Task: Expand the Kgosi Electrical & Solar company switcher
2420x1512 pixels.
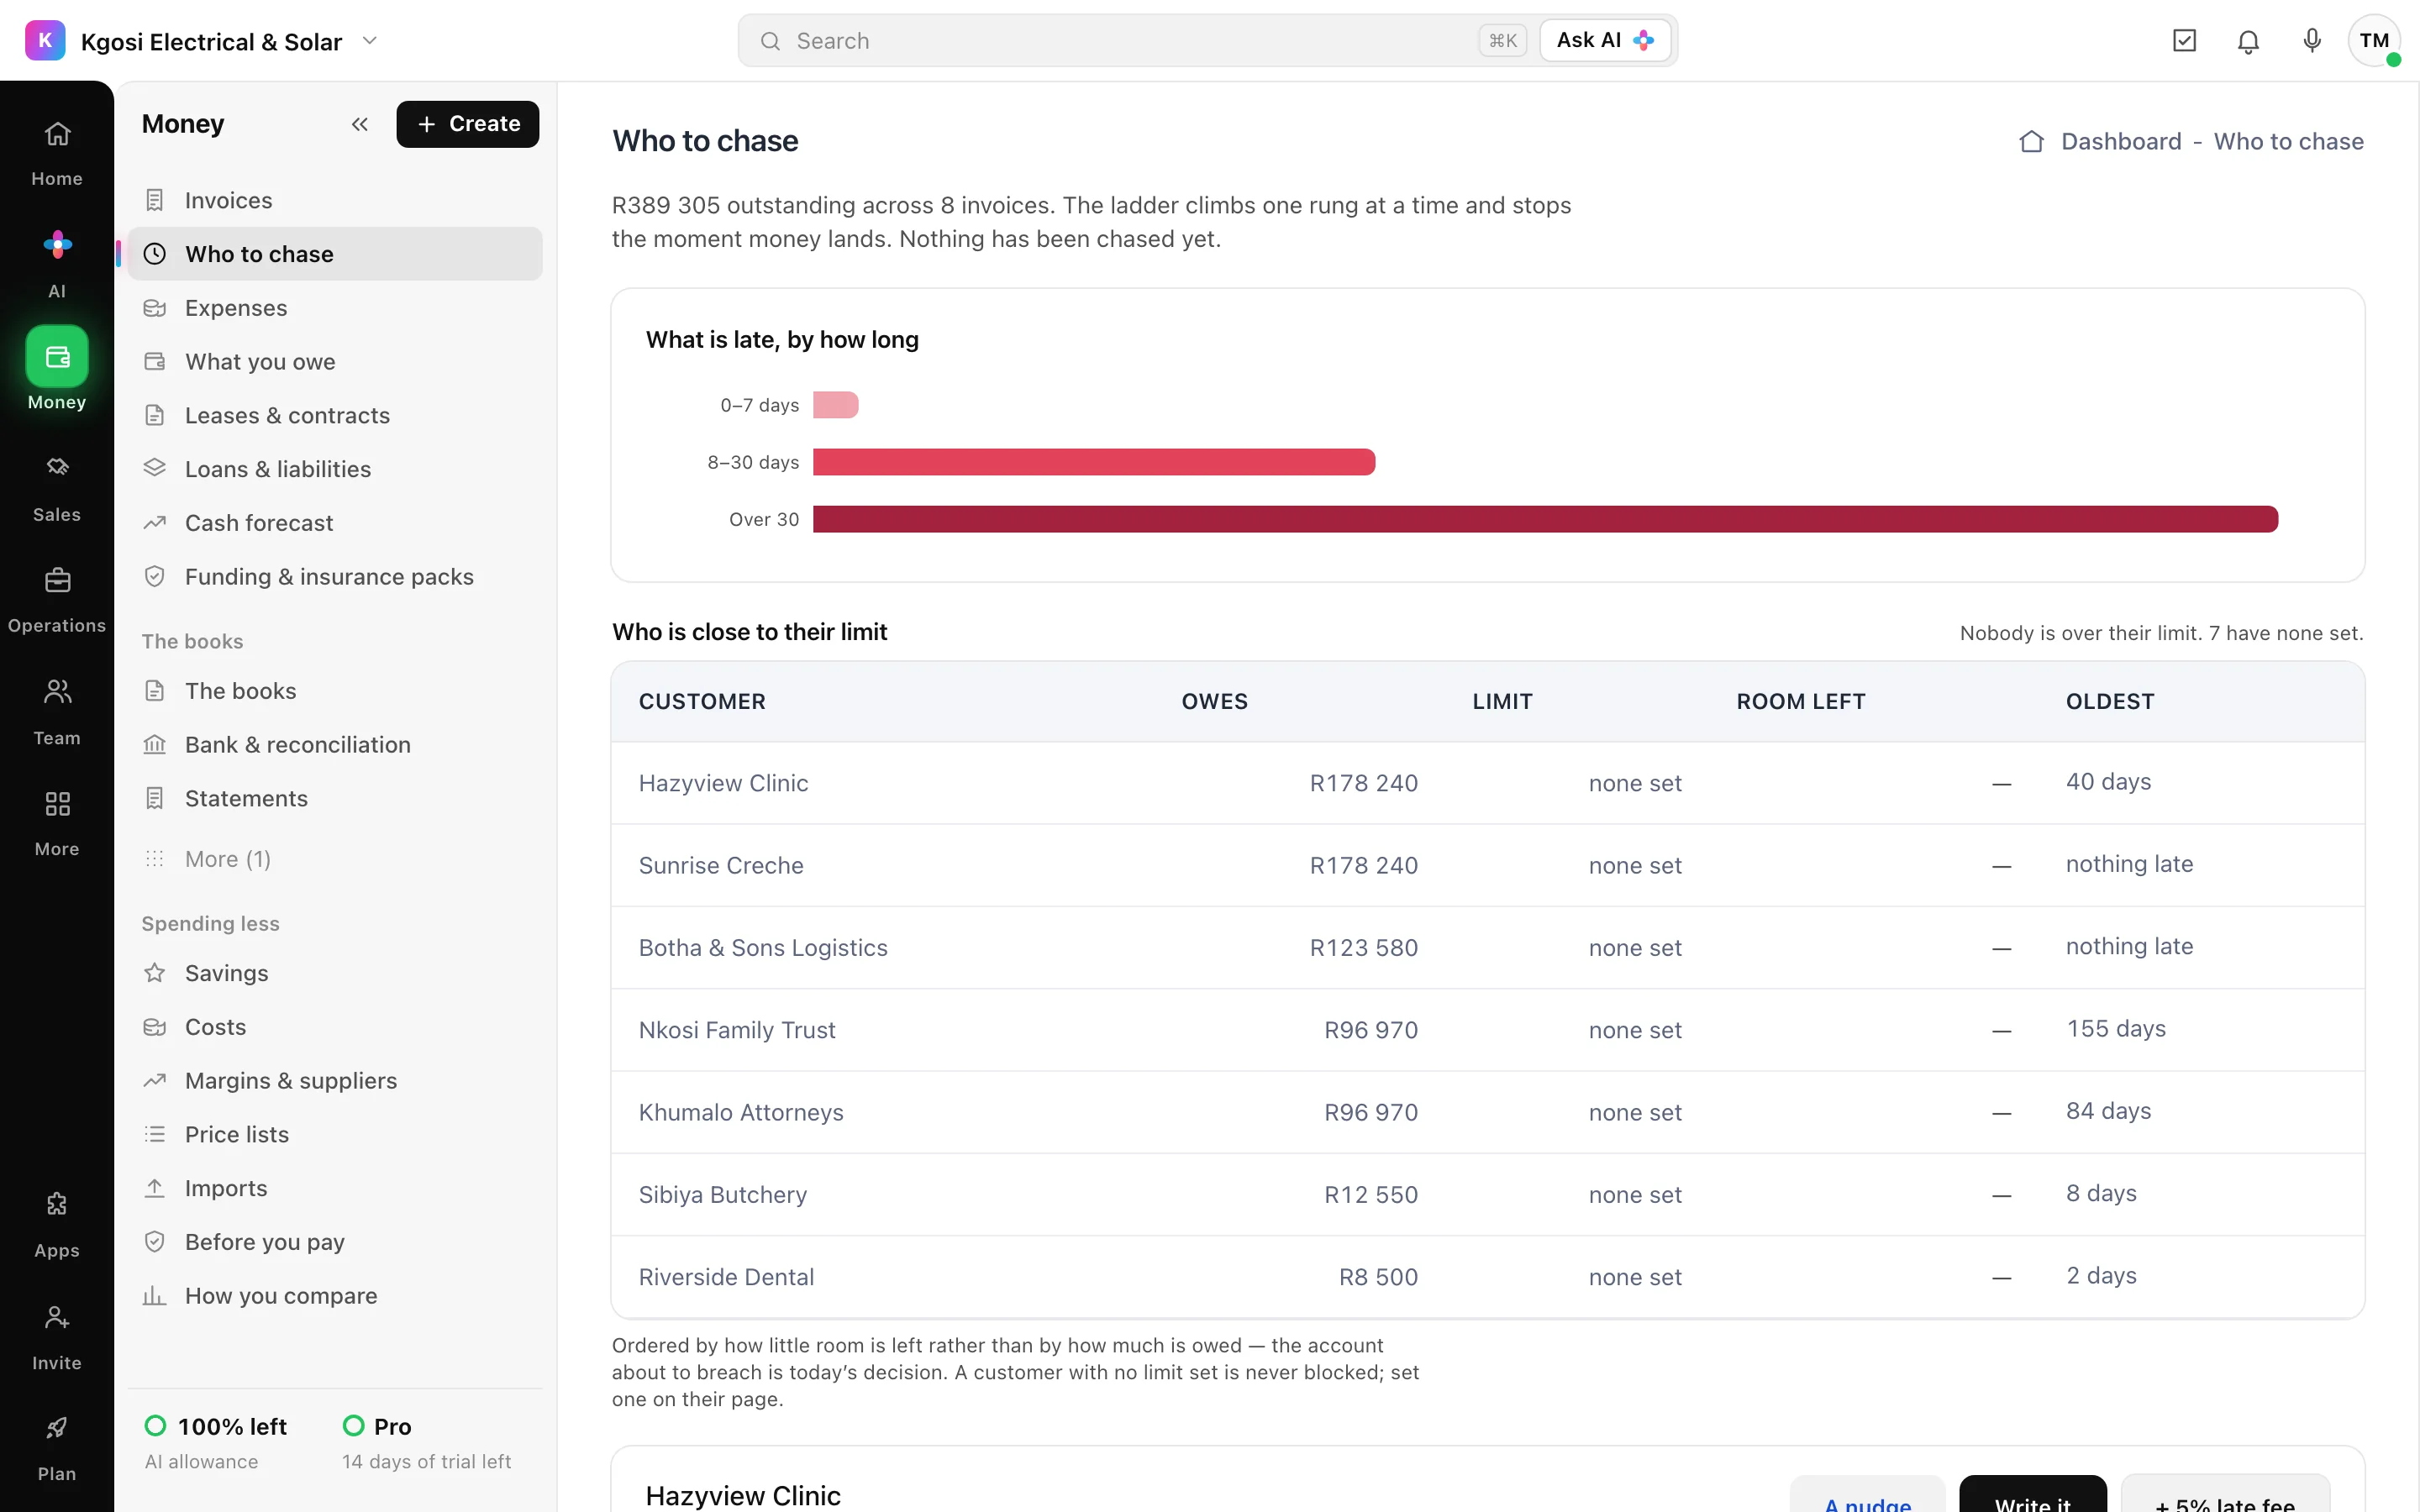Action: pyautogui.click(x=370, y=41)
